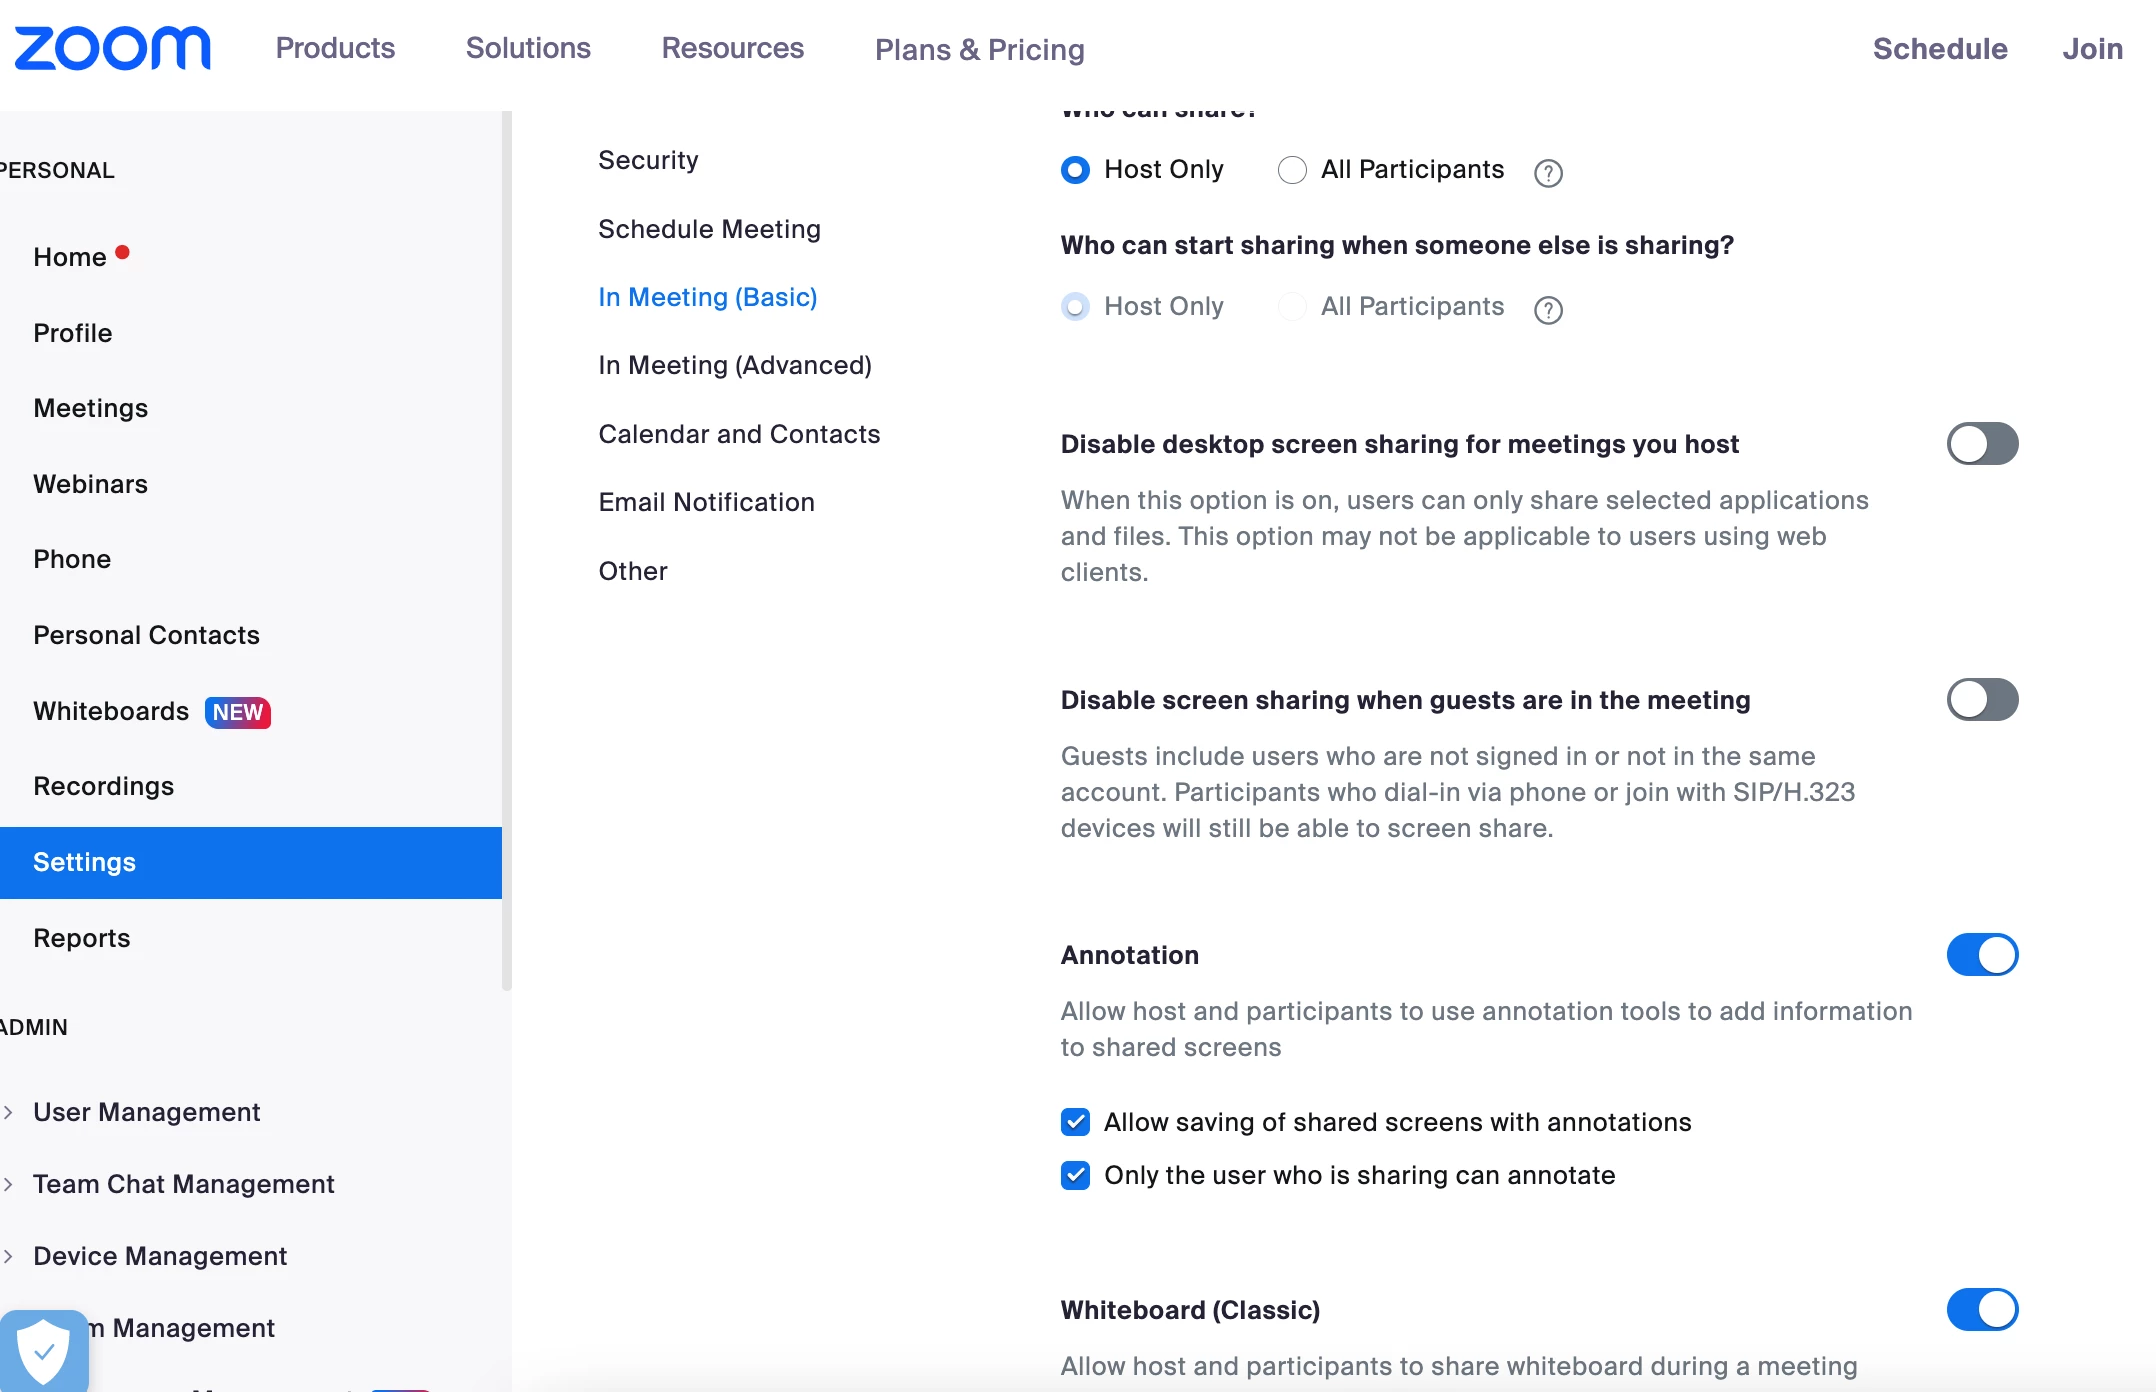This screenshot has width=2156, height=1392.
Task: Click the blue shield privacy badge
Action: tap(44, 1350)
